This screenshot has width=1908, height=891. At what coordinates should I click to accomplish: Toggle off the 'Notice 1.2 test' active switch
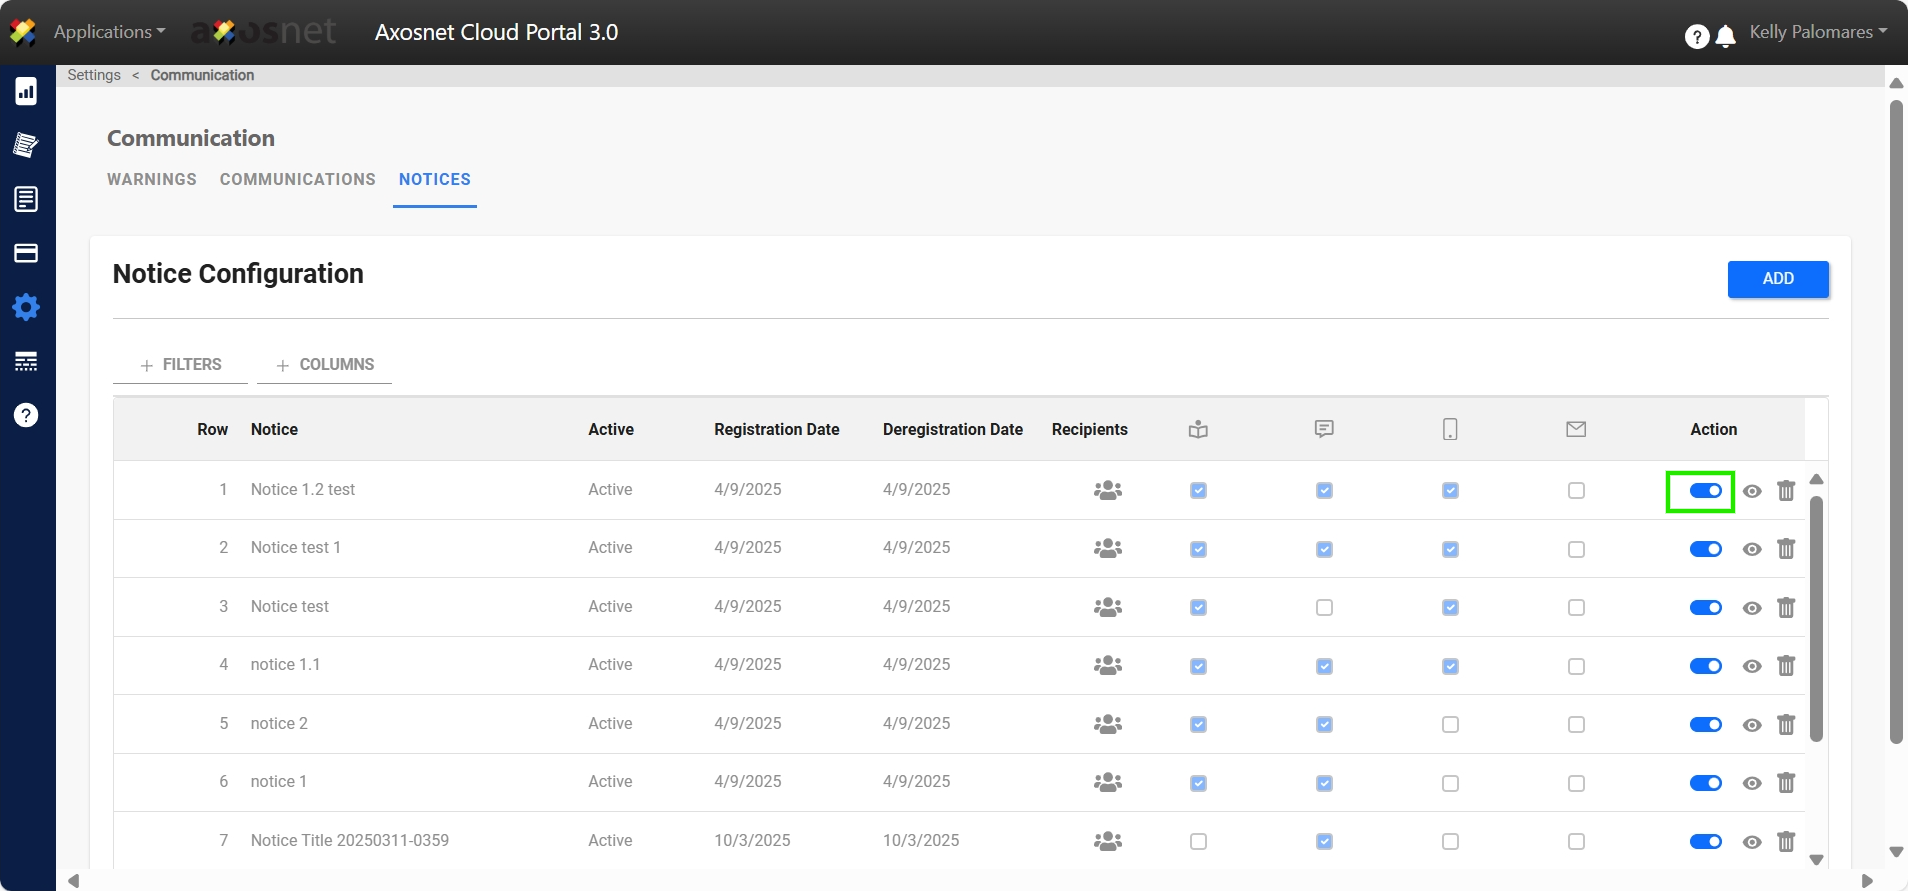[1705, 491]
